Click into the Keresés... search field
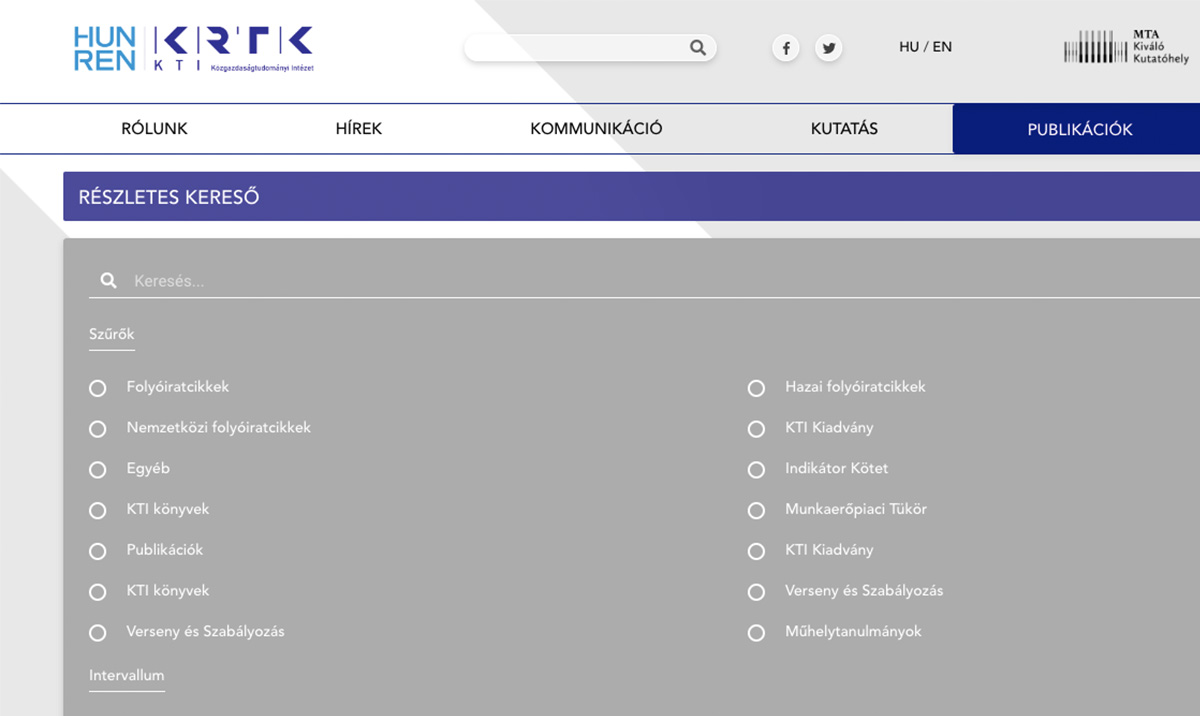 click(600, 281)
